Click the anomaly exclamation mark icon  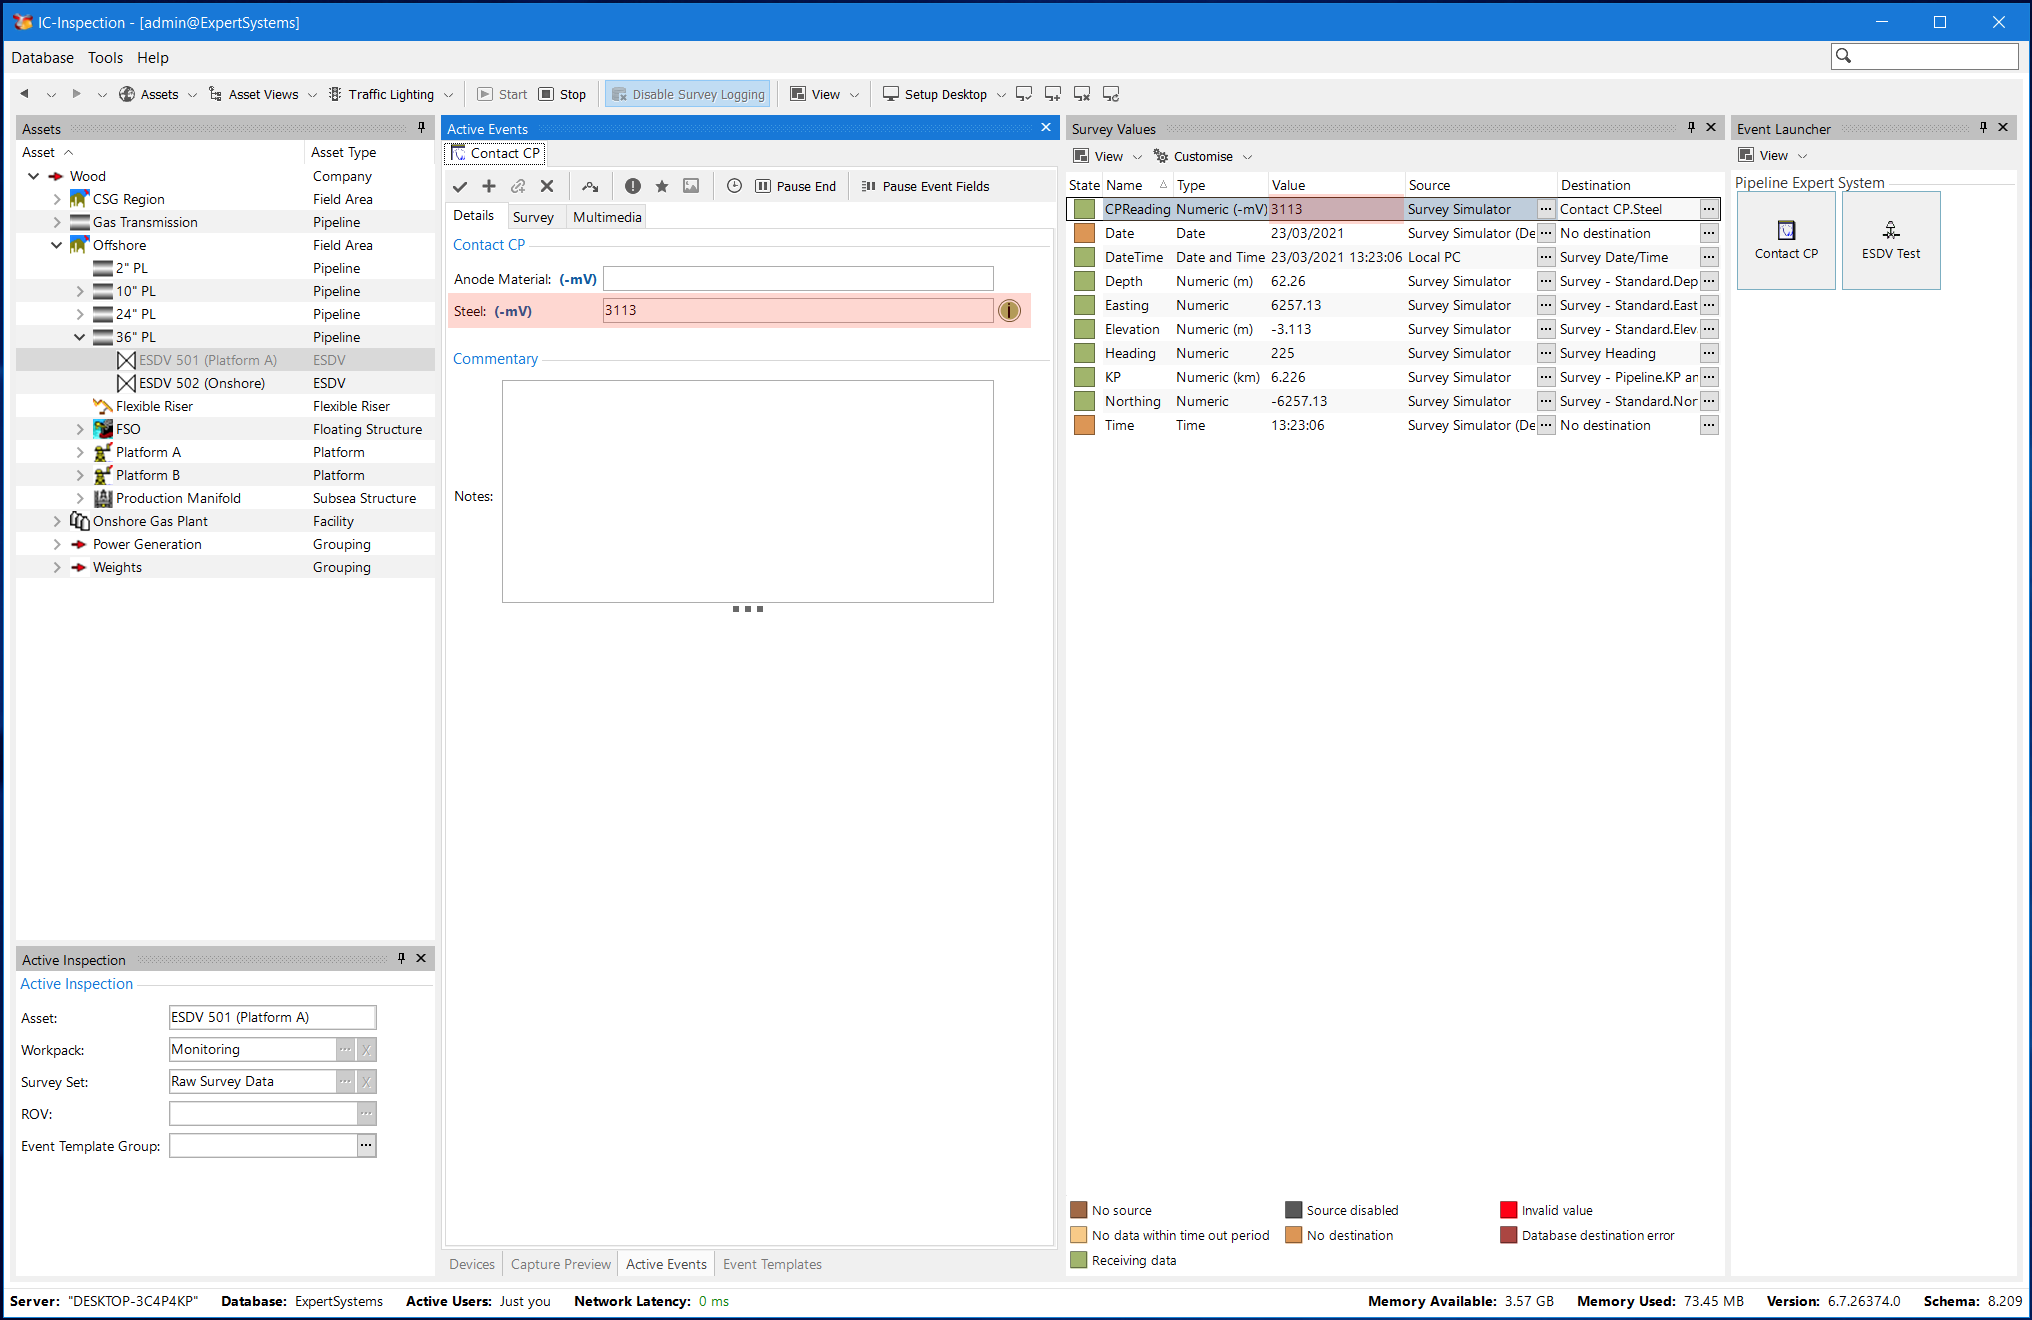[633, 186]
